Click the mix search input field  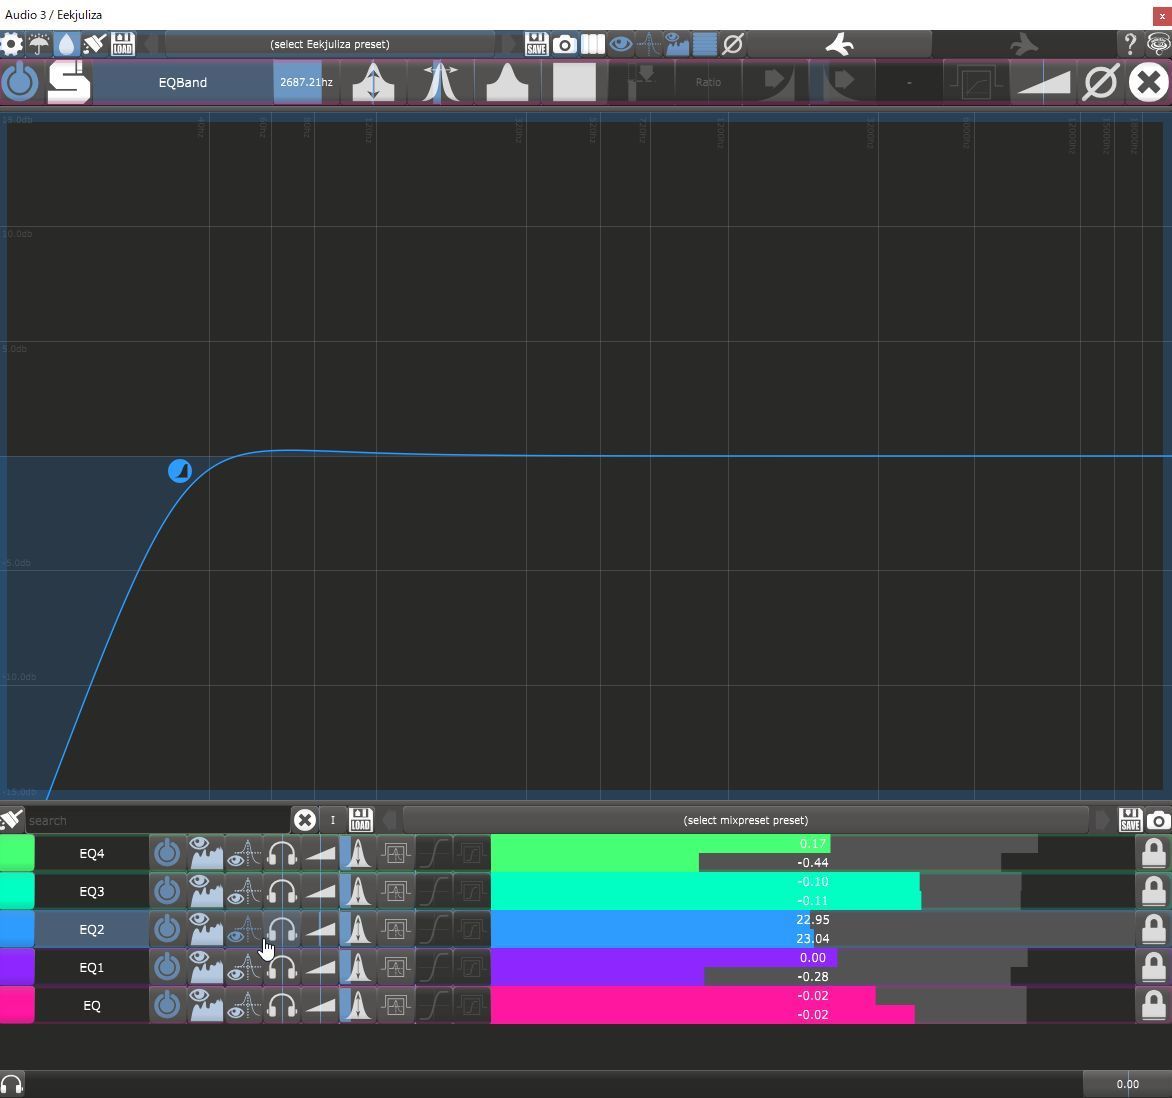pos(157,820)
